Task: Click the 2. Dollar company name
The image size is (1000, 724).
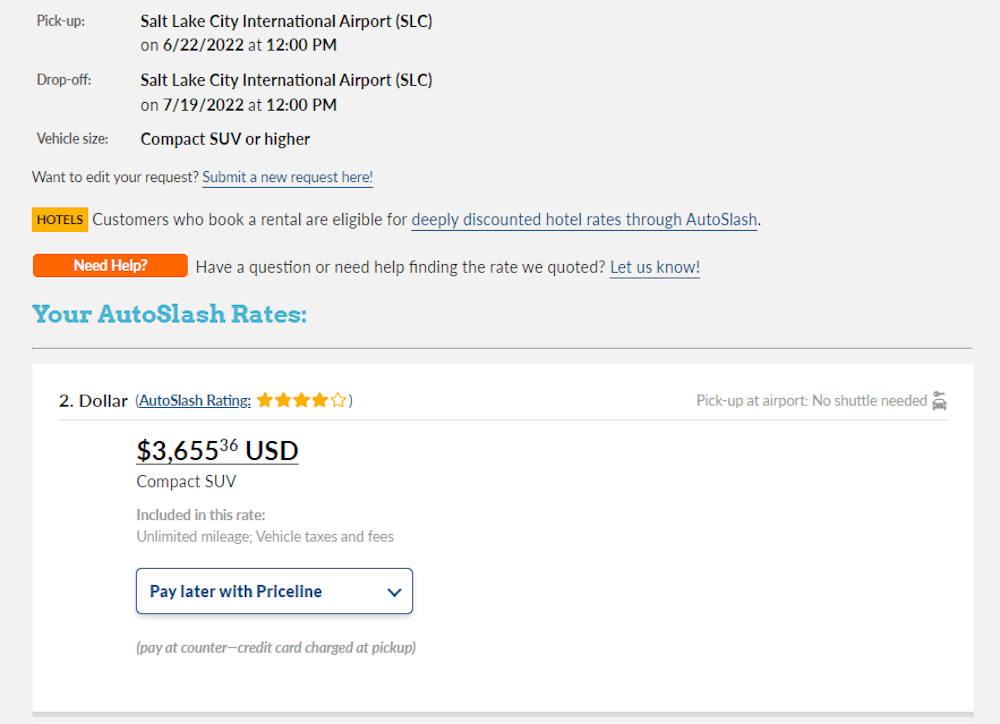Action: (x=93, y=401)
